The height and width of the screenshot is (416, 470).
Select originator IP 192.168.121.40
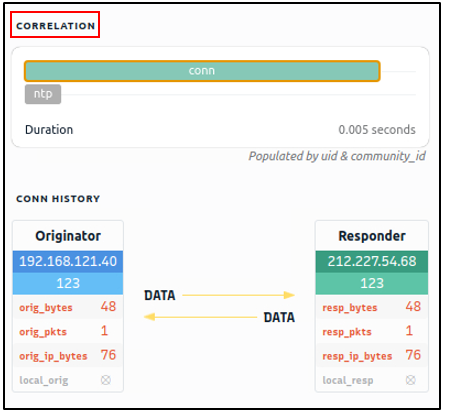[x=68, y=261]
